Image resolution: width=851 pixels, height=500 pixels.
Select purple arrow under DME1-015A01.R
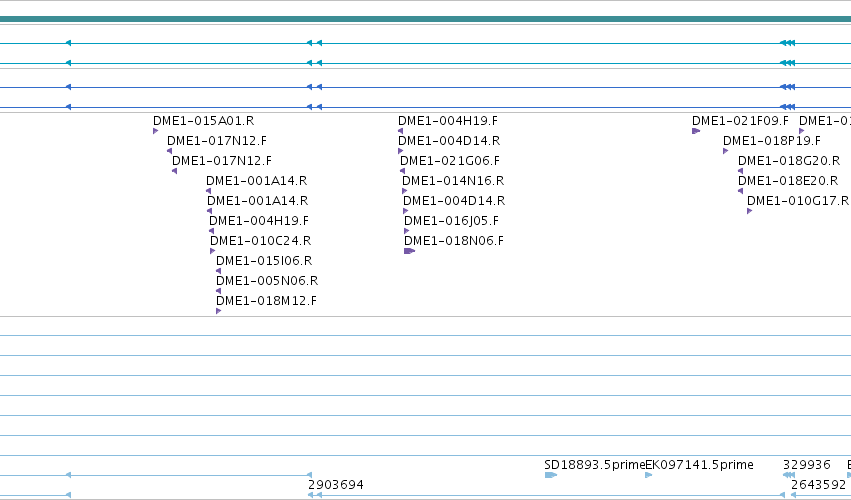point(156,131)
